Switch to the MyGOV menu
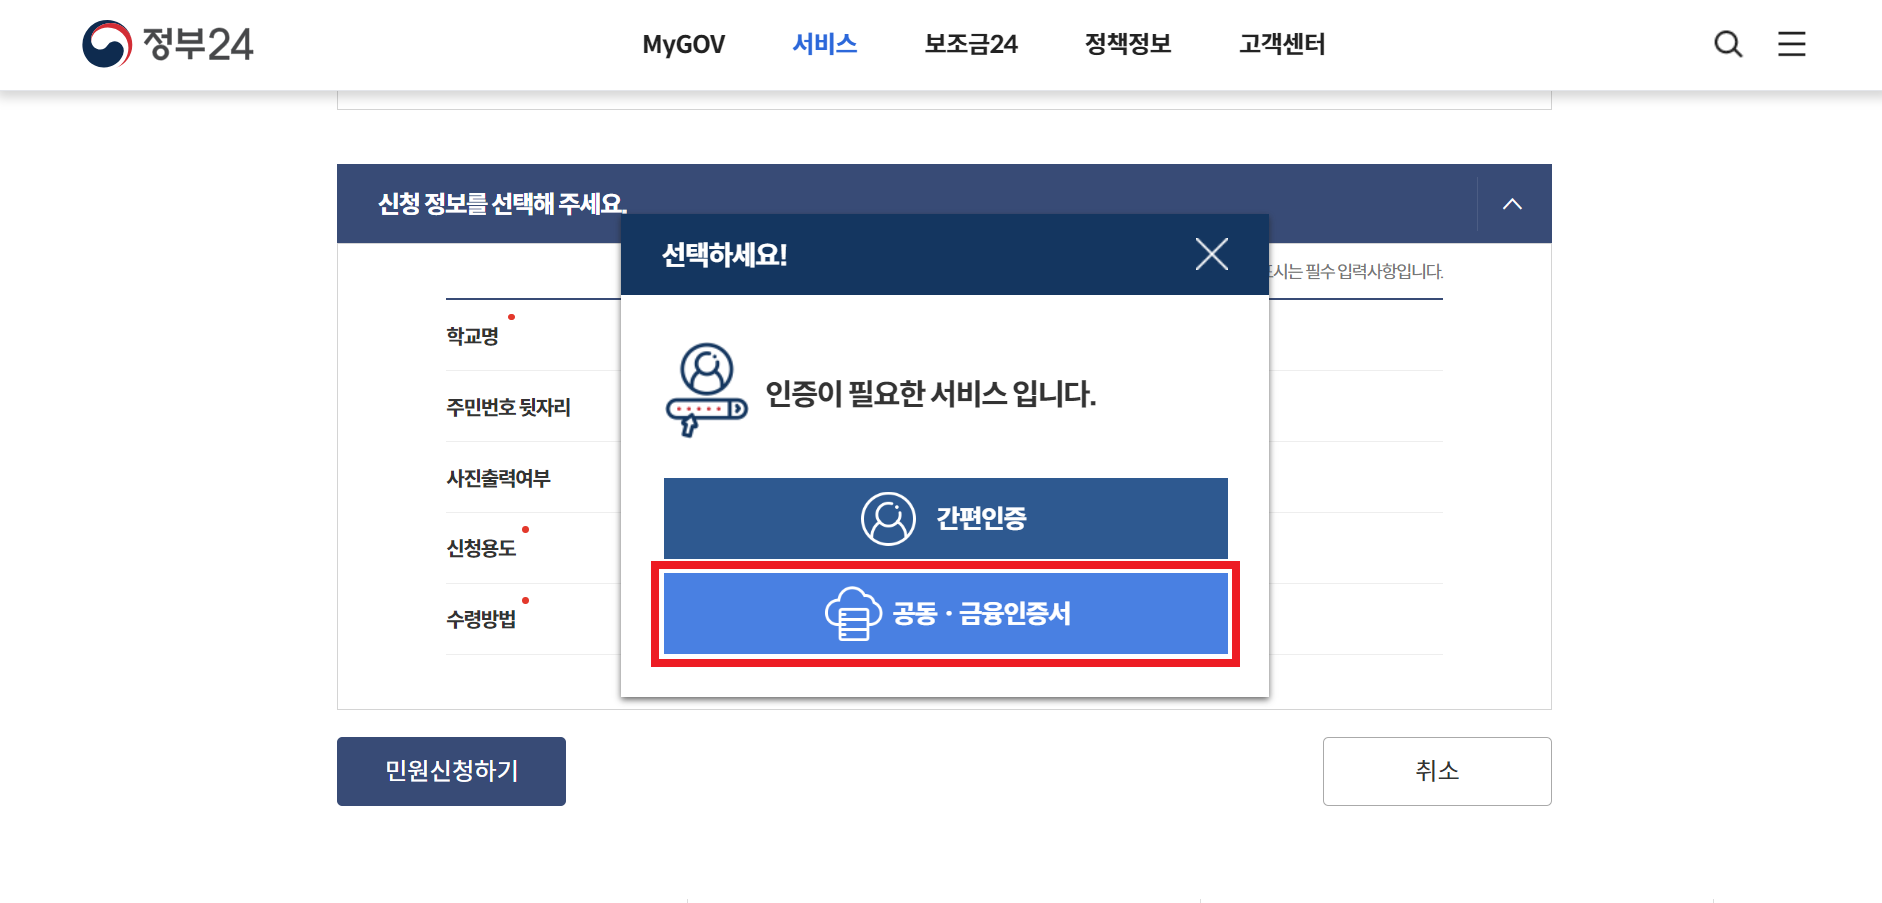Image resolution: width=1882 pixels, height=903 pixels. 684,44
